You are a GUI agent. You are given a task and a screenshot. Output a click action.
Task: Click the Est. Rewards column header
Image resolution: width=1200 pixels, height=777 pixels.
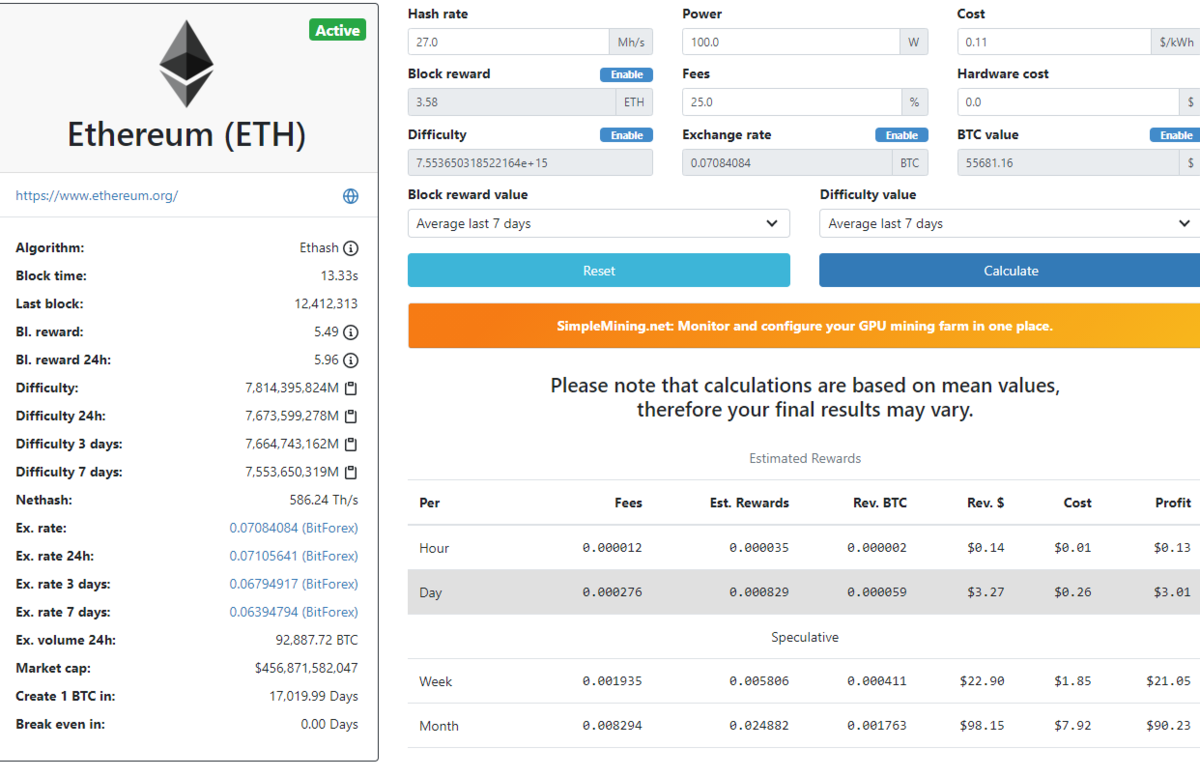coord(749,503)
